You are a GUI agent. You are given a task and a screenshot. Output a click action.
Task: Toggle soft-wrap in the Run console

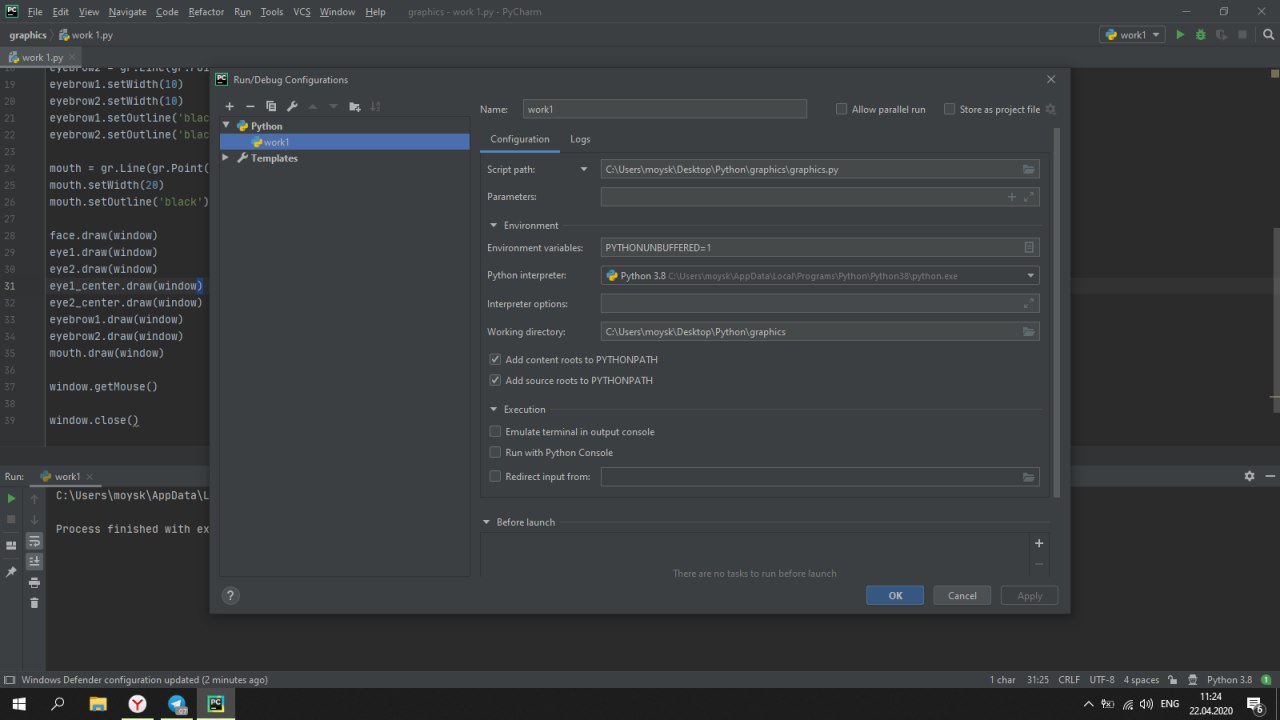pyautogui.click(x=34, y=541)
